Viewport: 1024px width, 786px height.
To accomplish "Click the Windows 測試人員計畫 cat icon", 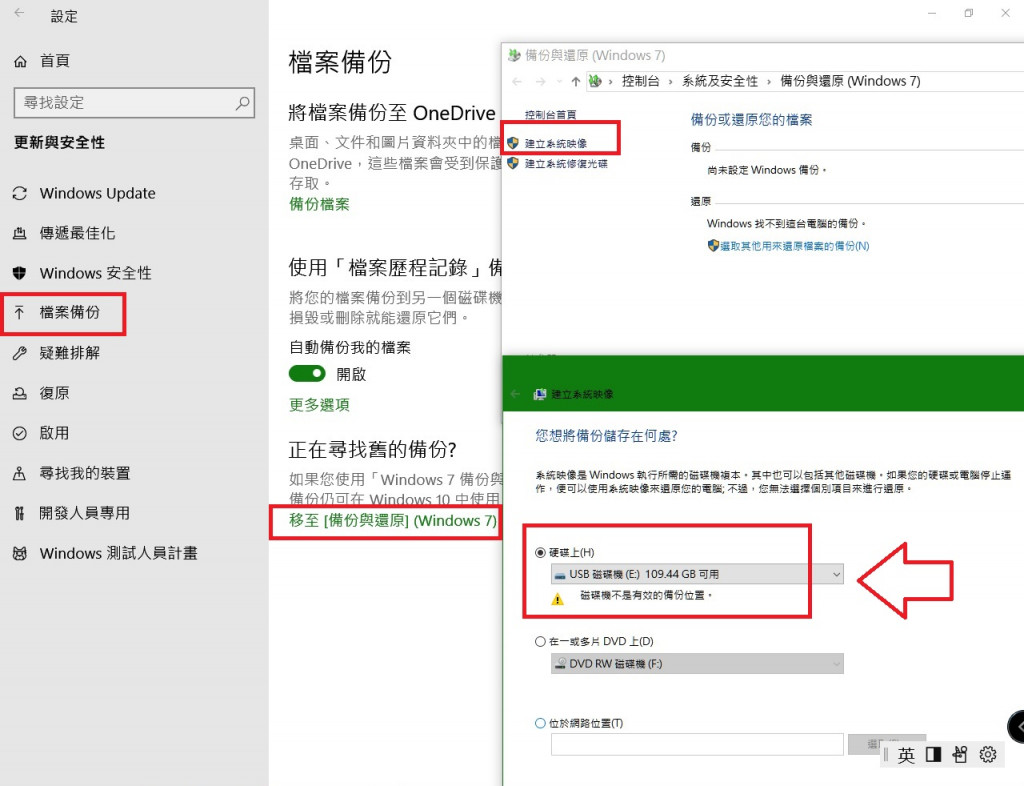I will pyautogui.click(x=20, y=554).
